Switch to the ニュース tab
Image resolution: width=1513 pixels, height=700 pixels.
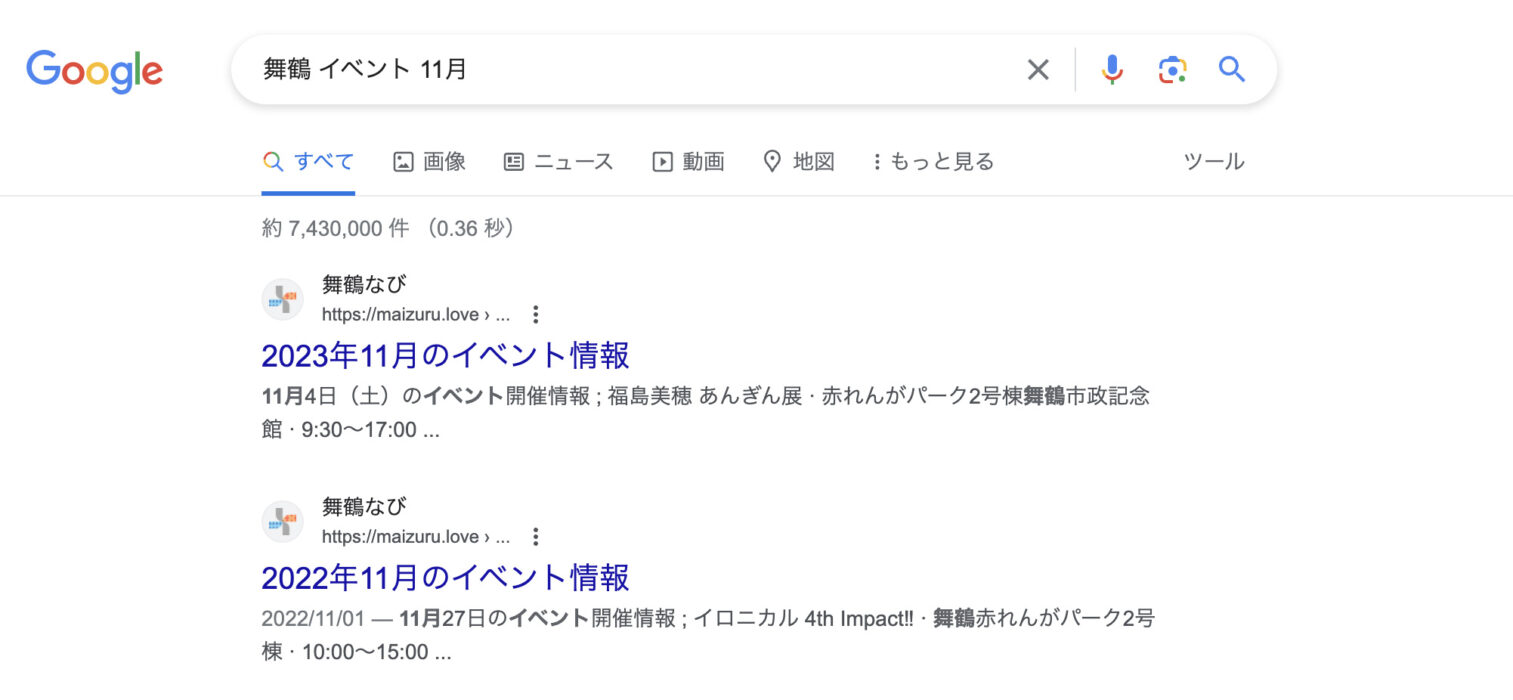[558, 162]
